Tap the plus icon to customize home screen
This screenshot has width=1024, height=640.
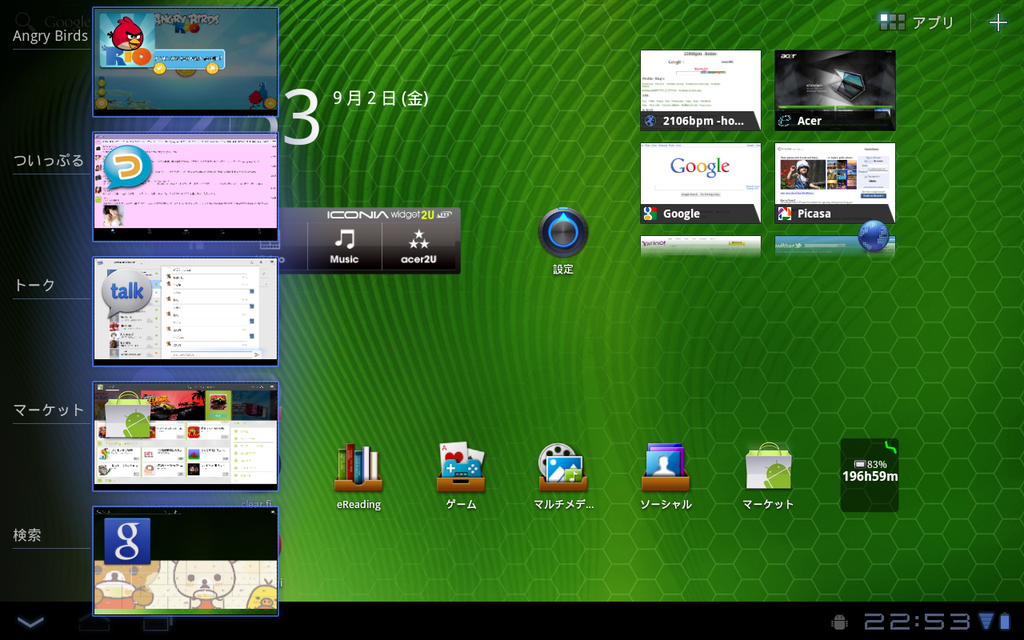(998, 23)
